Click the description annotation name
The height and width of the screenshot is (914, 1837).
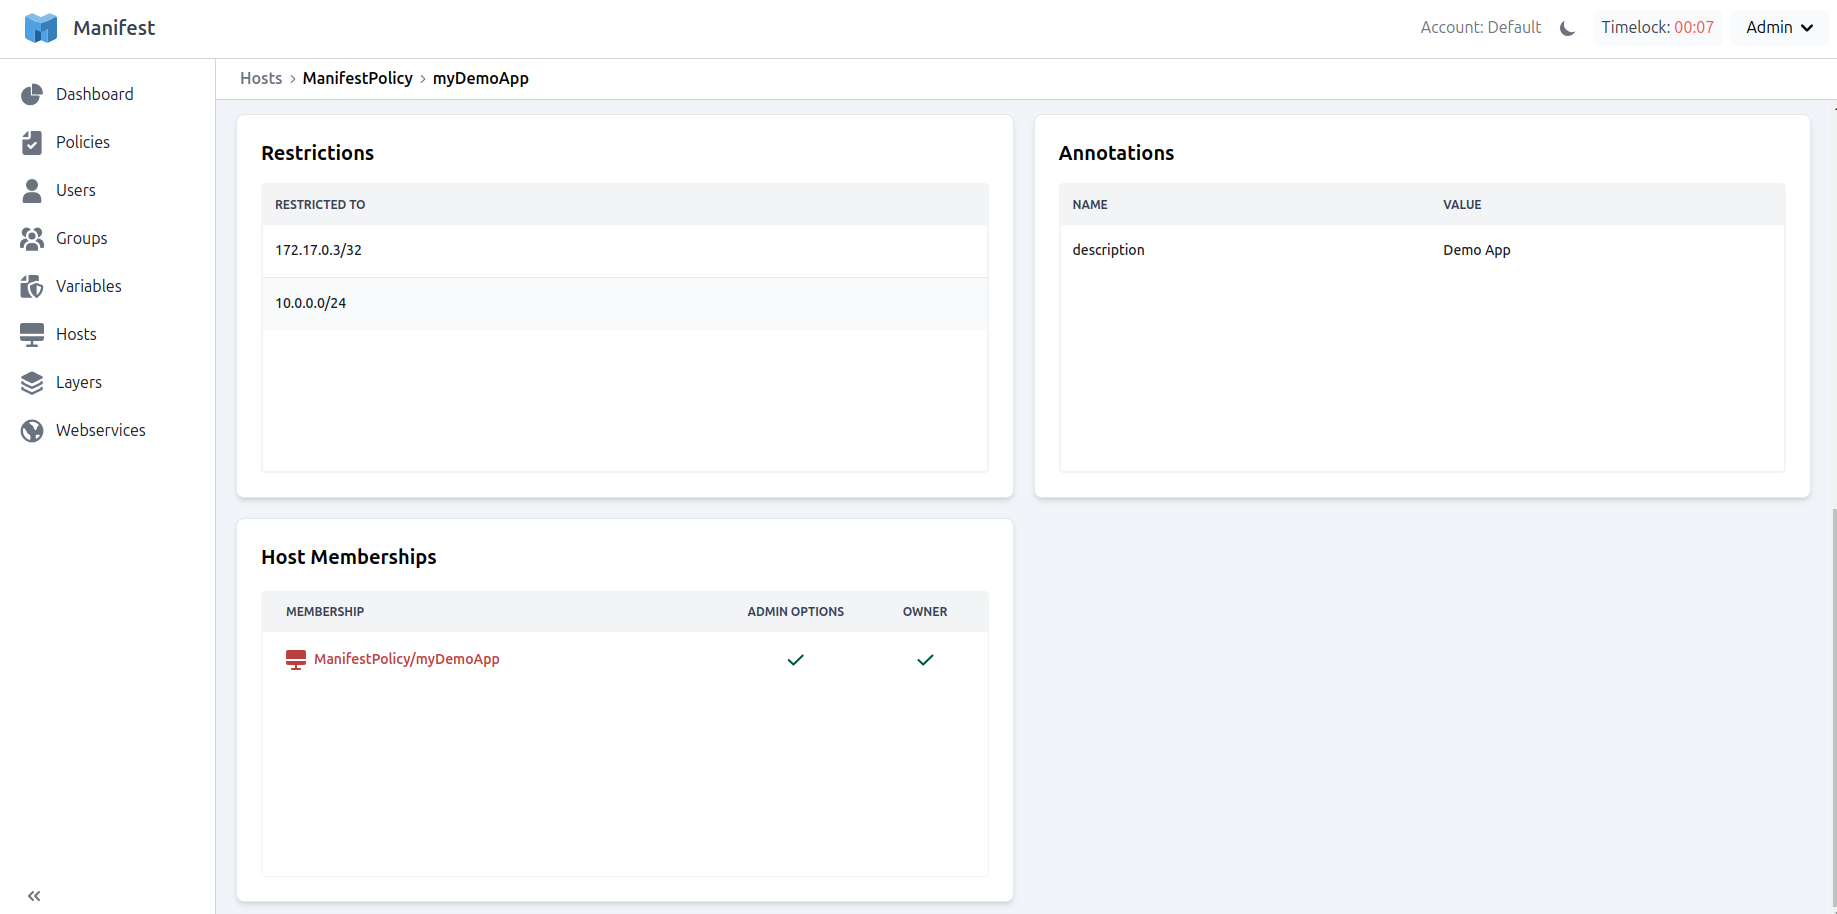(1108, 250)
